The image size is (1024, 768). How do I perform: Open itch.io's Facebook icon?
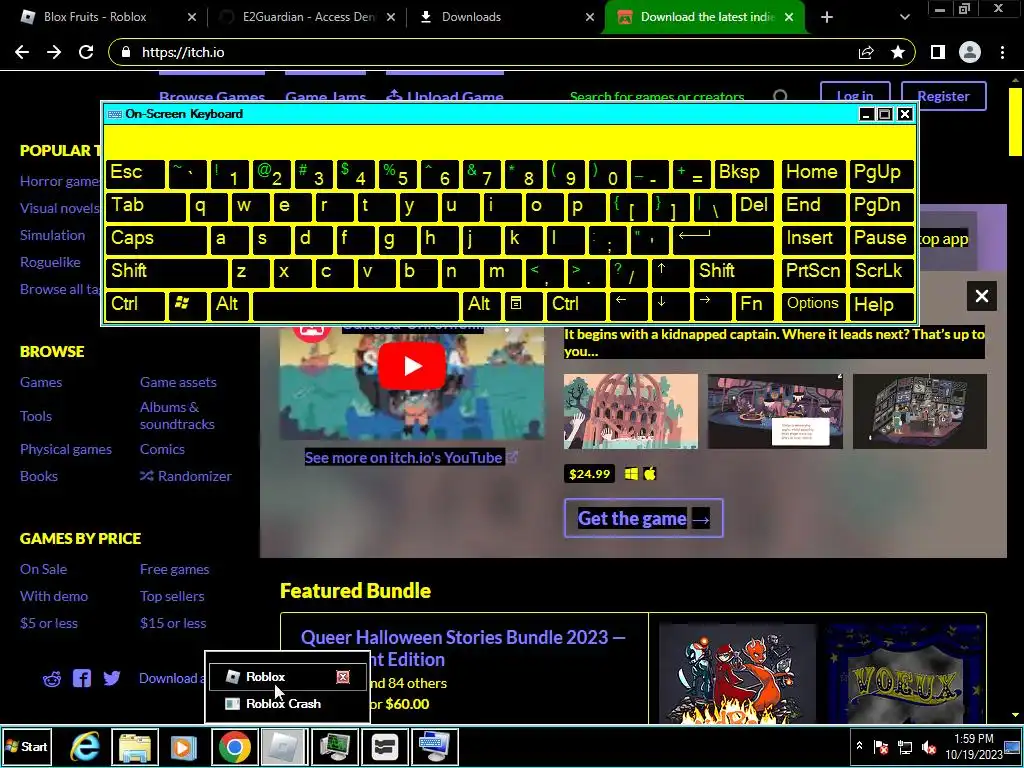[82, 679]
